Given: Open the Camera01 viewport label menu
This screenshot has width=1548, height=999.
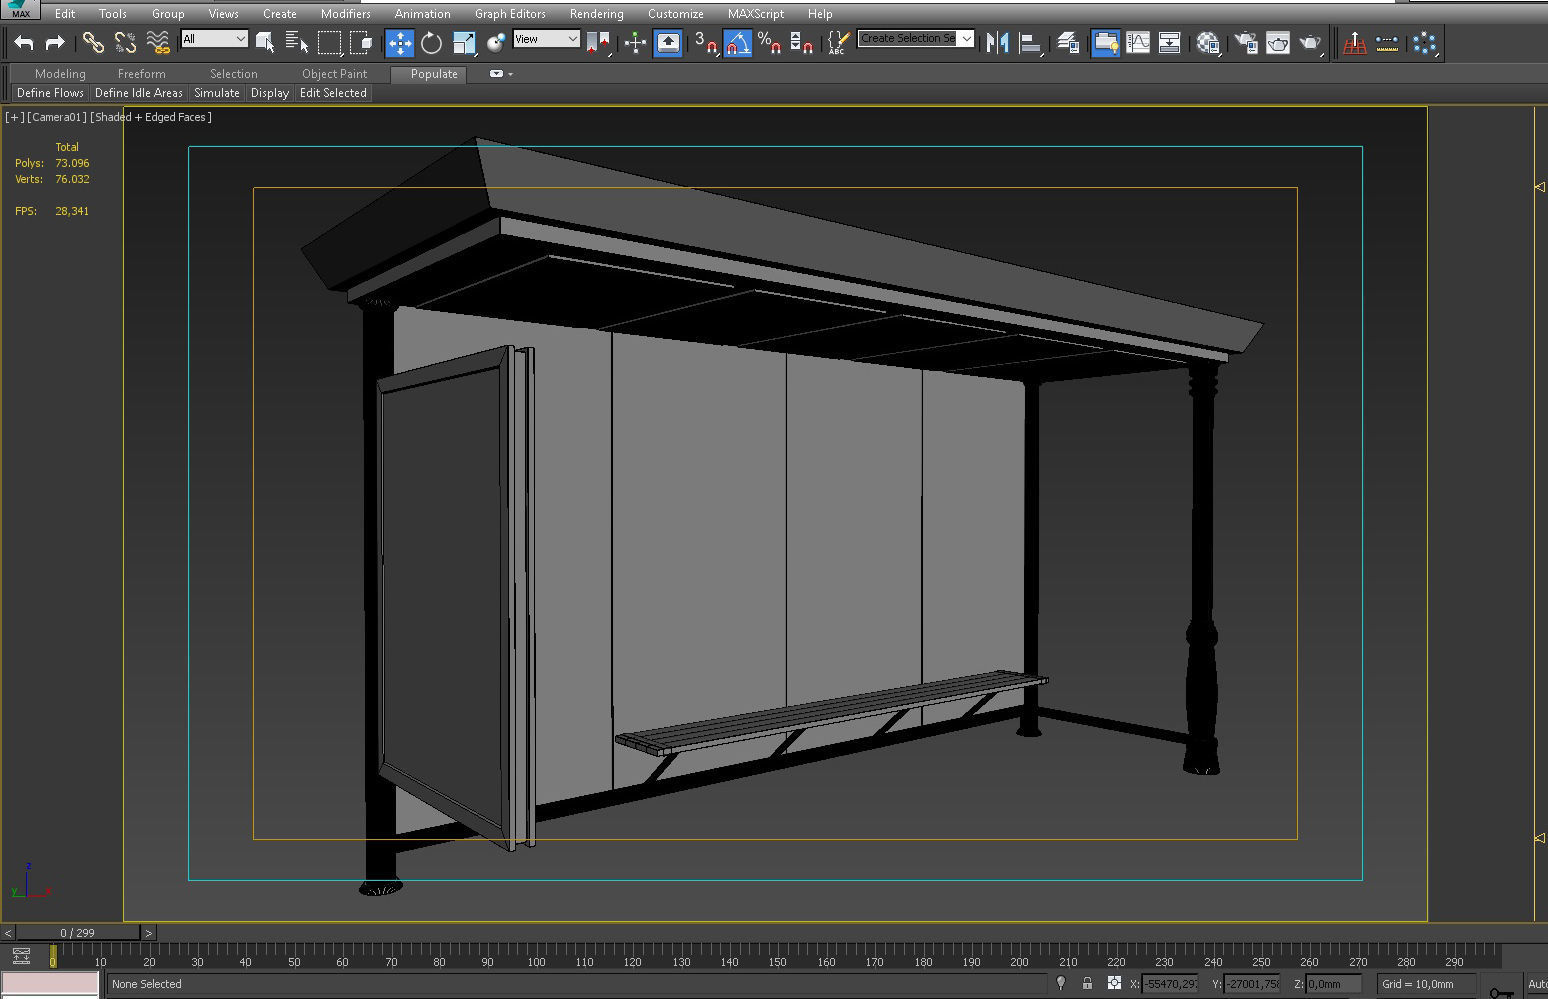Looking at the screenshot, I should (x=57, y=117).
